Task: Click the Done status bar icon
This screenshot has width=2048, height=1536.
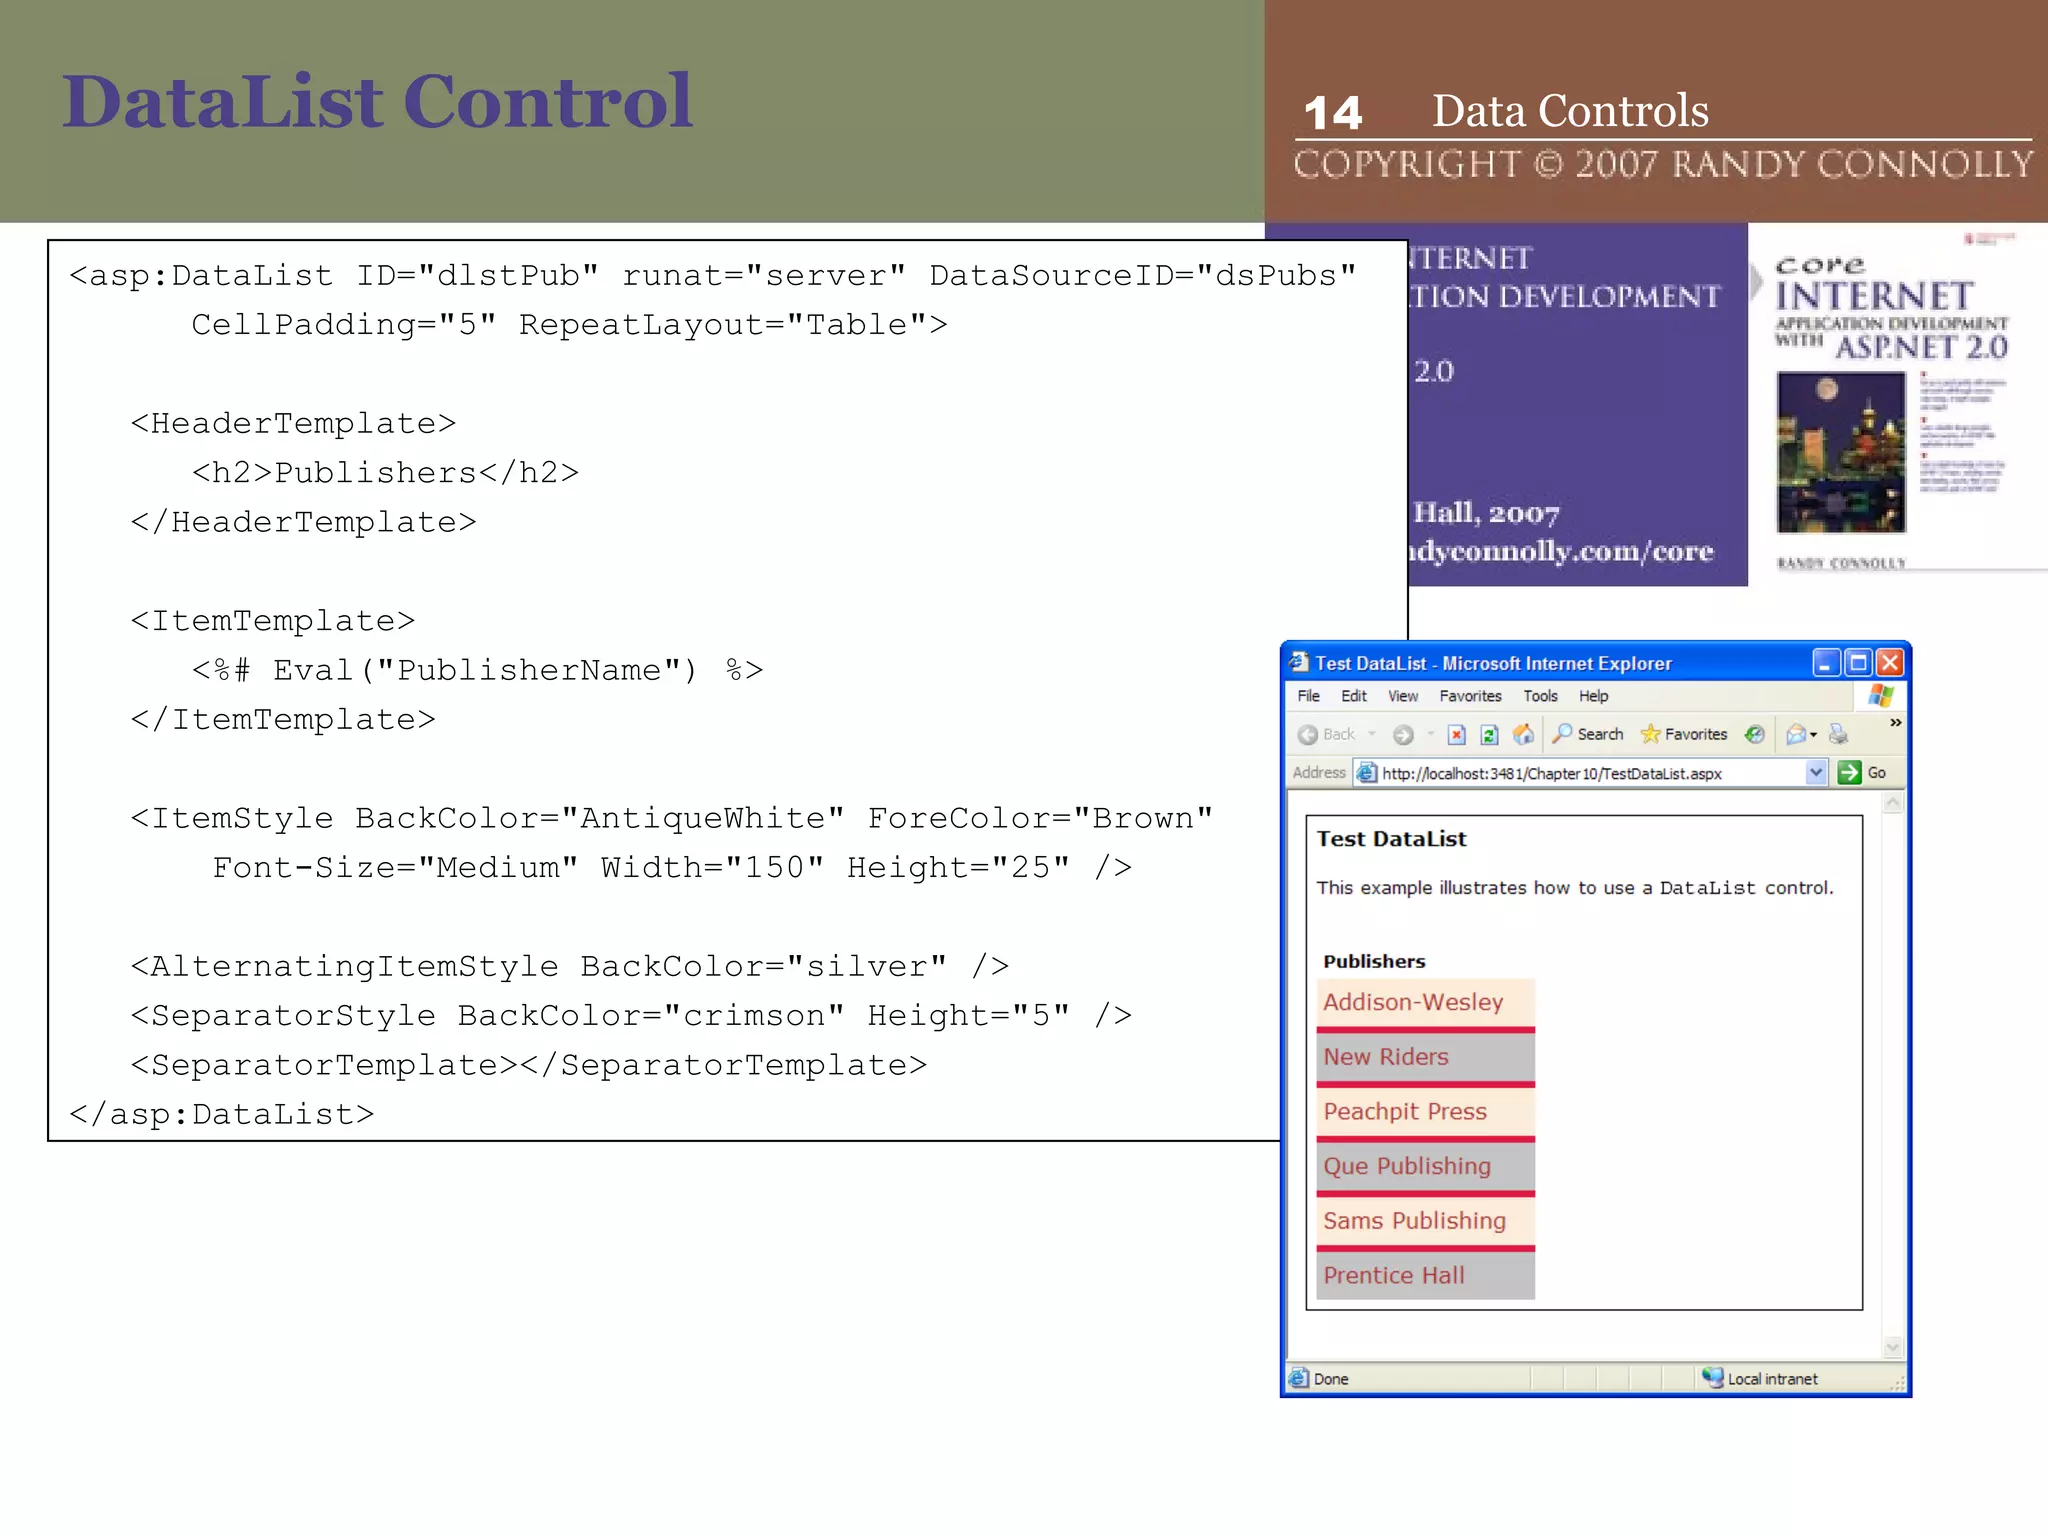Action: (1299, 1378)
